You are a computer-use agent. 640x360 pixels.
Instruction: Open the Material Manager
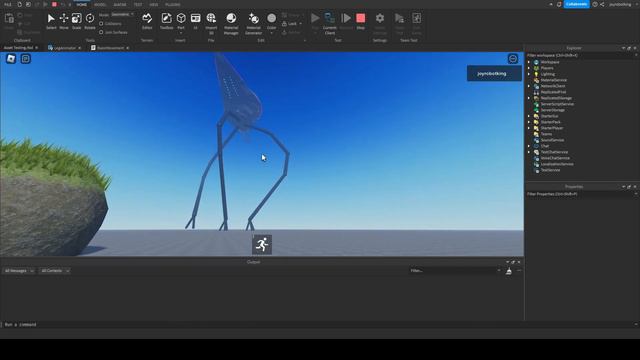[x=231, y=23]
